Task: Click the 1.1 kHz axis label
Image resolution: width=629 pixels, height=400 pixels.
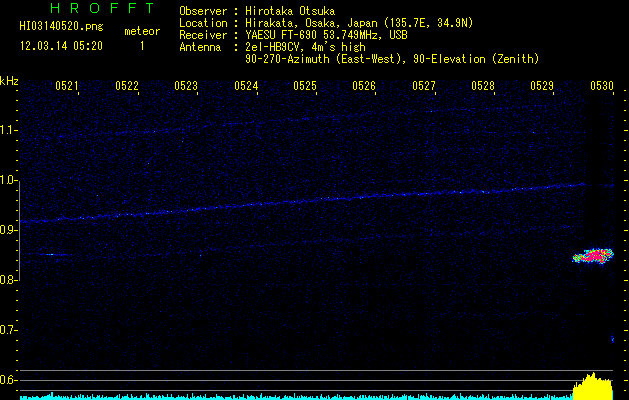Action: 8,130
